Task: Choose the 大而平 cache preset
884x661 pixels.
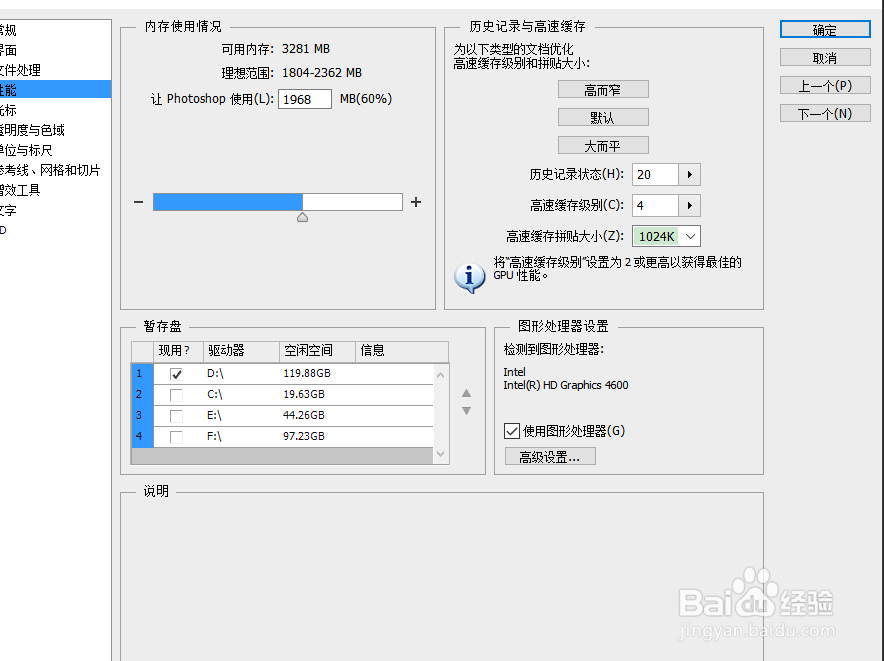Action: point(603,146)
